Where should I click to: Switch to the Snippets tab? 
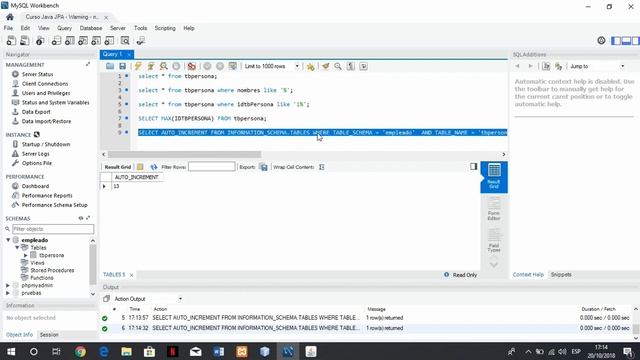click(x=561, y=275)
